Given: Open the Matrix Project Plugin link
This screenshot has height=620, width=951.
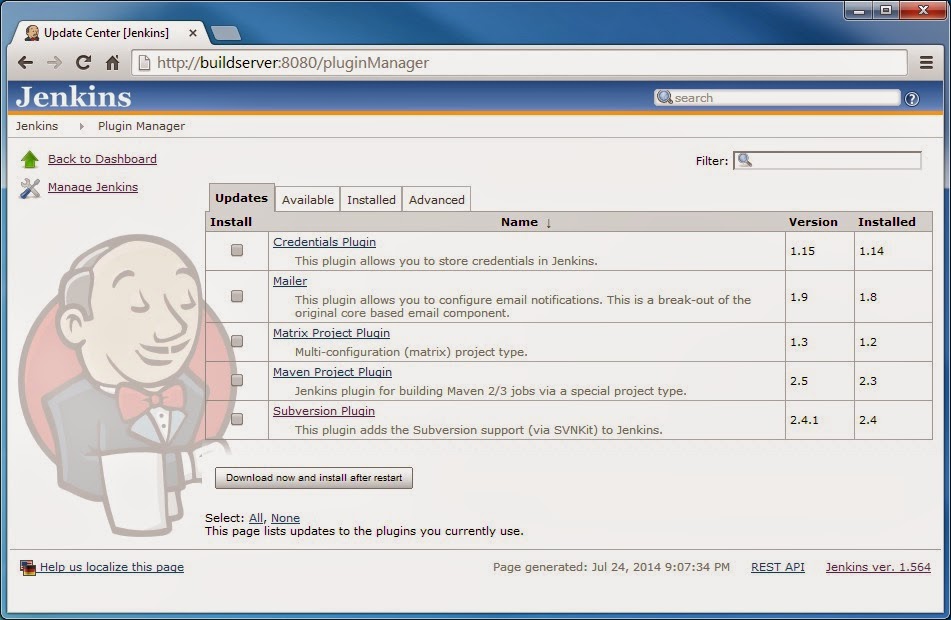Looking at the screenshot, I should click(331, 333).
